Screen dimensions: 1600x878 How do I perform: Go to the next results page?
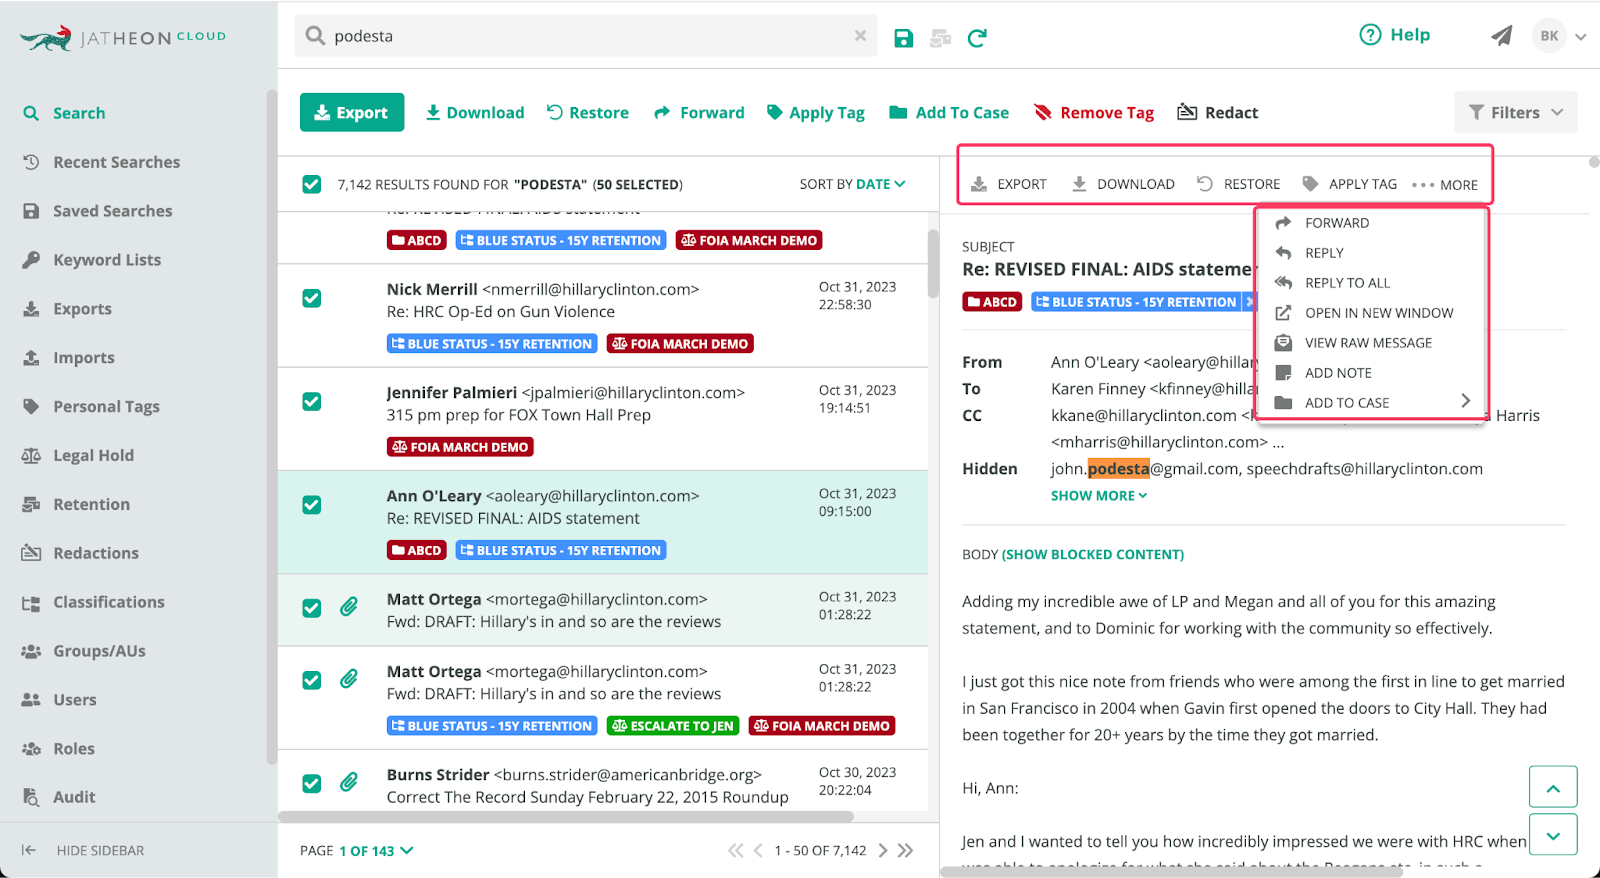pyautogui.click(x=882, y=851)
